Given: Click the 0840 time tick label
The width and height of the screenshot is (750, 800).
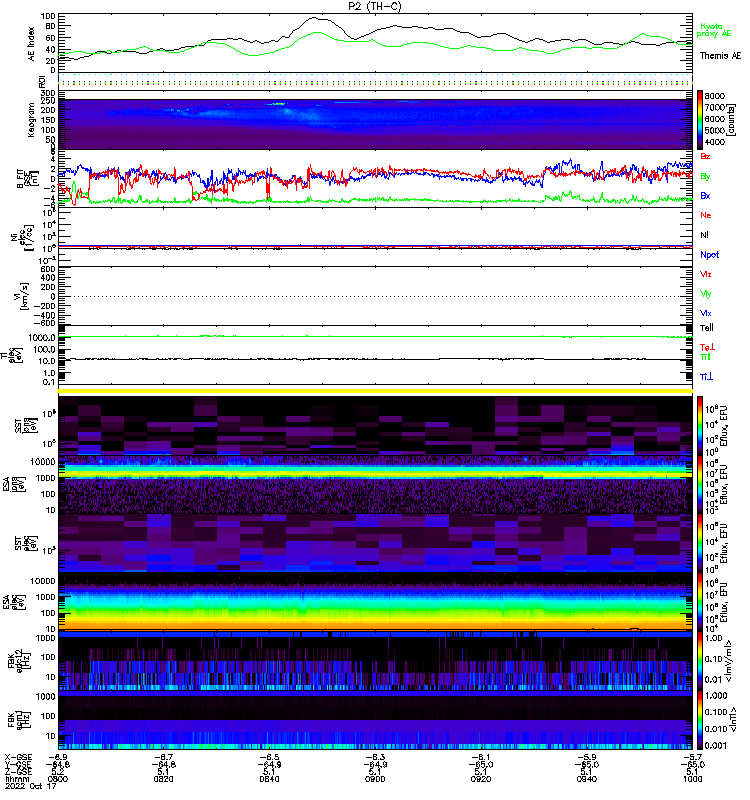Looking at the screenshot, I should click(269, 779).
